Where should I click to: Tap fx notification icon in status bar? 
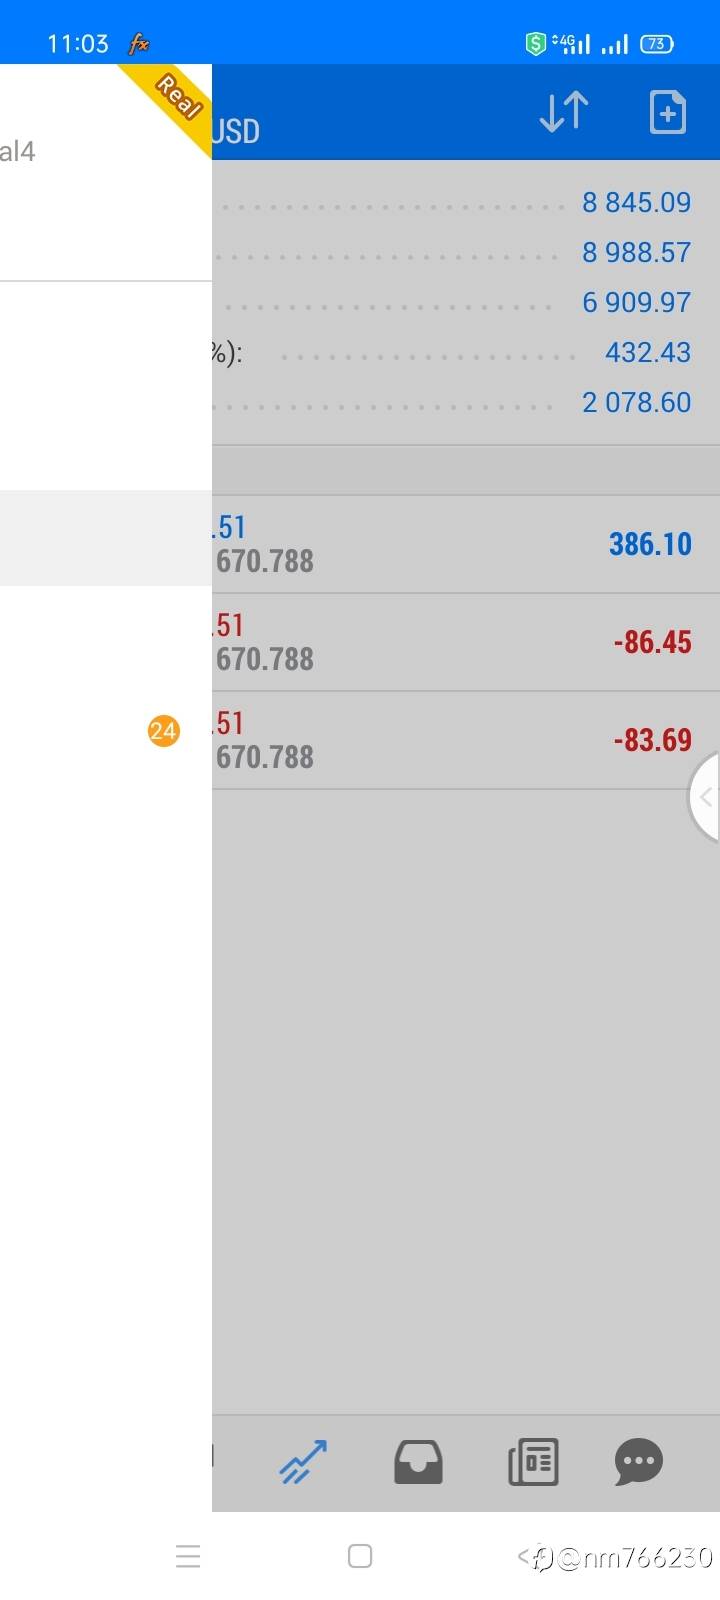[139, 44]
